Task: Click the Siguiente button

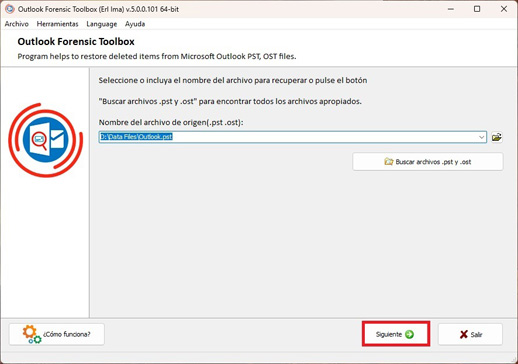Action: pyautogui.click(x=396, y=334)
